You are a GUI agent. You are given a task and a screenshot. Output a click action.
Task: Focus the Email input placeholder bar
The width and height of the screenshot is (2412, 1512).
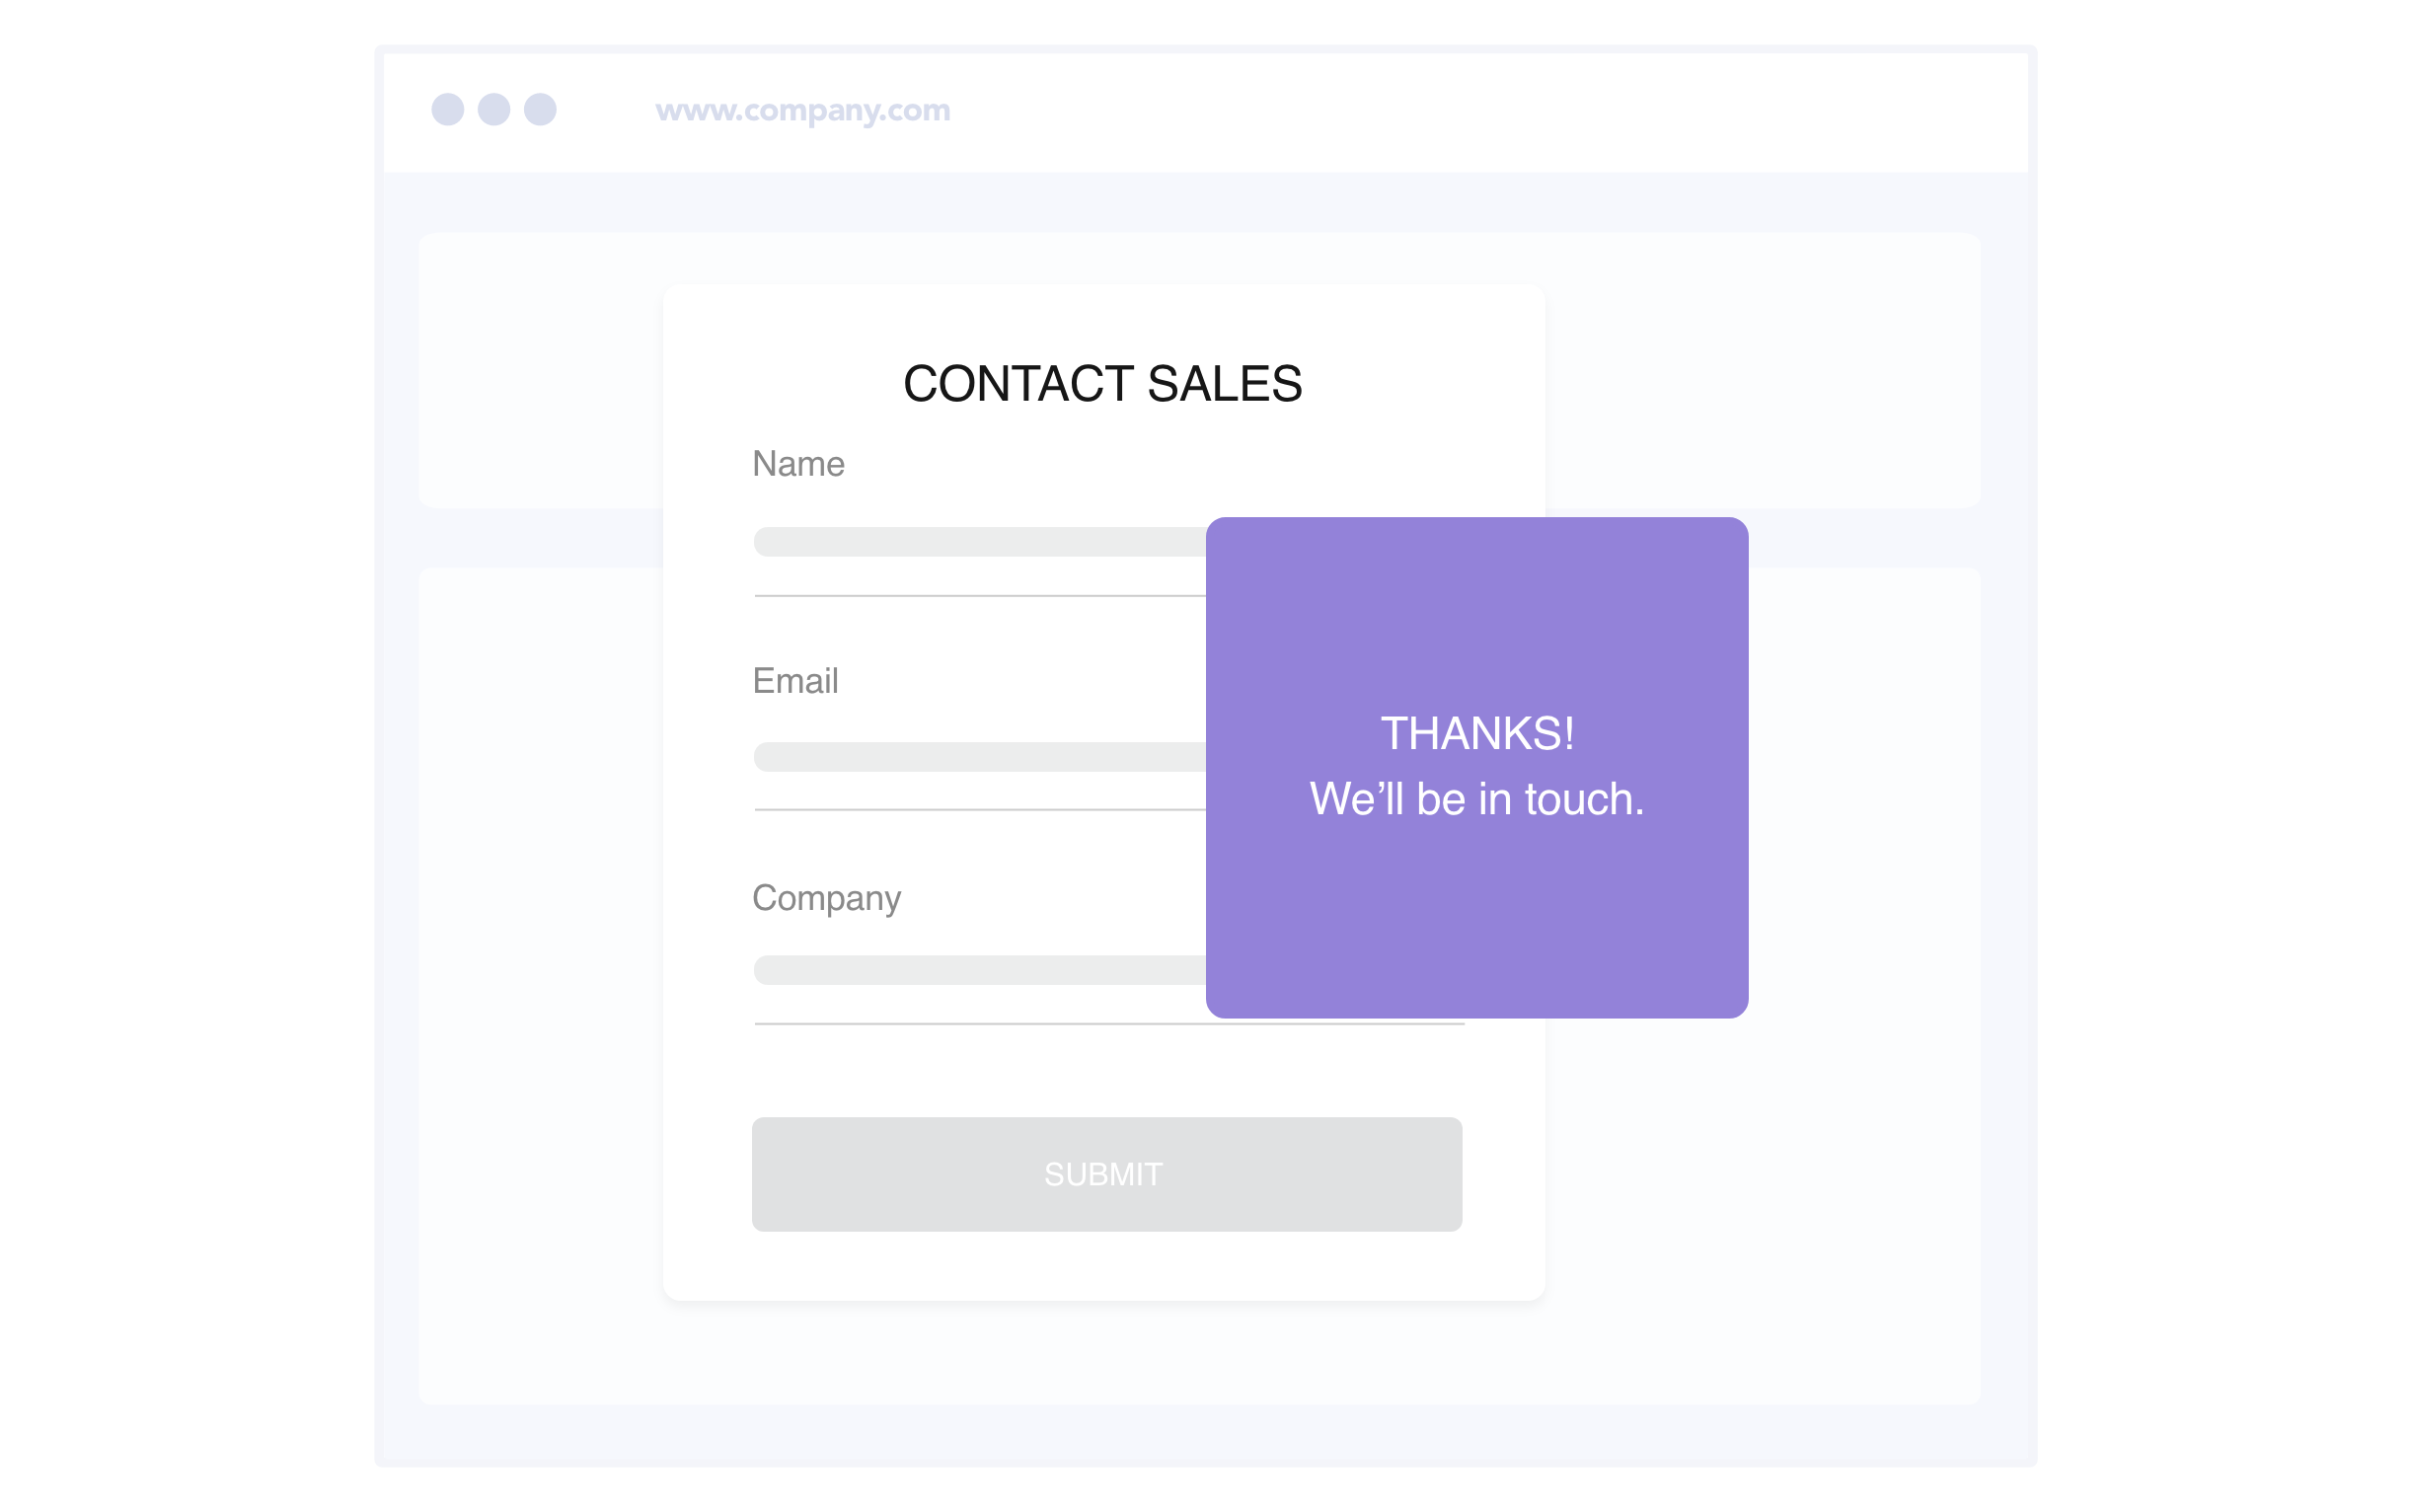coord(980,757)
